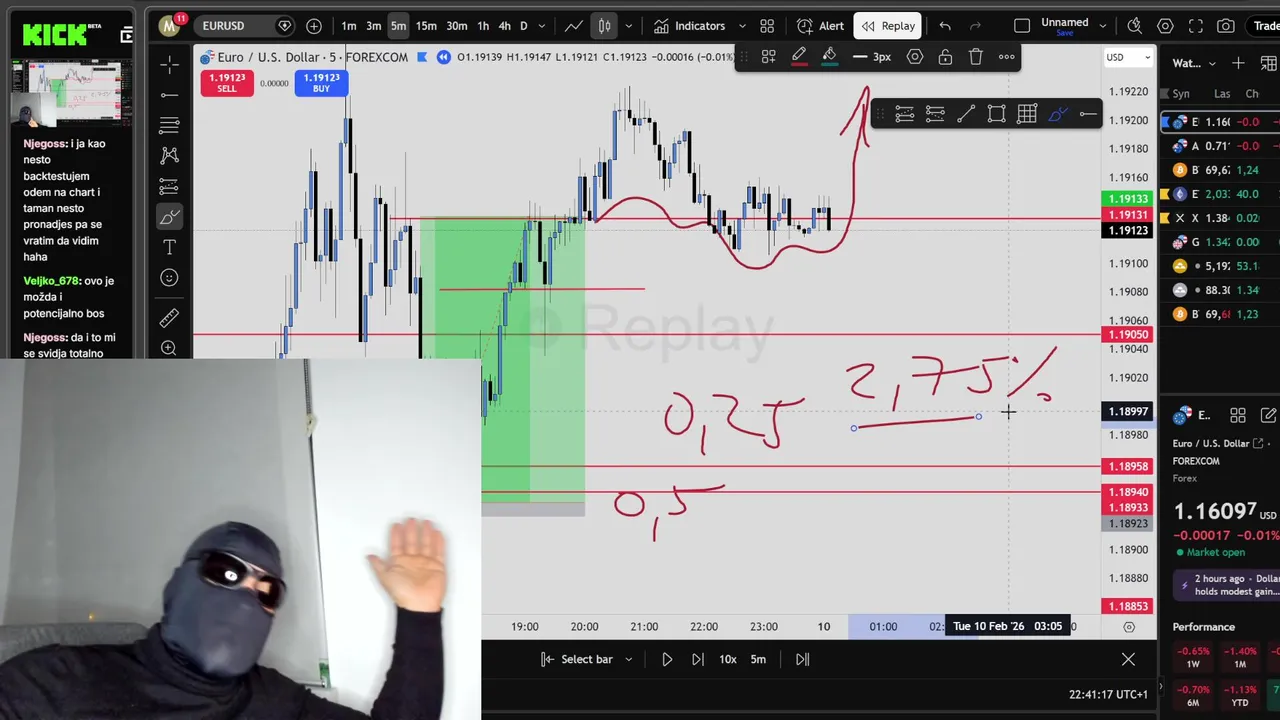Select the trend line in favorites toolbar
The image size is (1280, 720).
point(966,114)
